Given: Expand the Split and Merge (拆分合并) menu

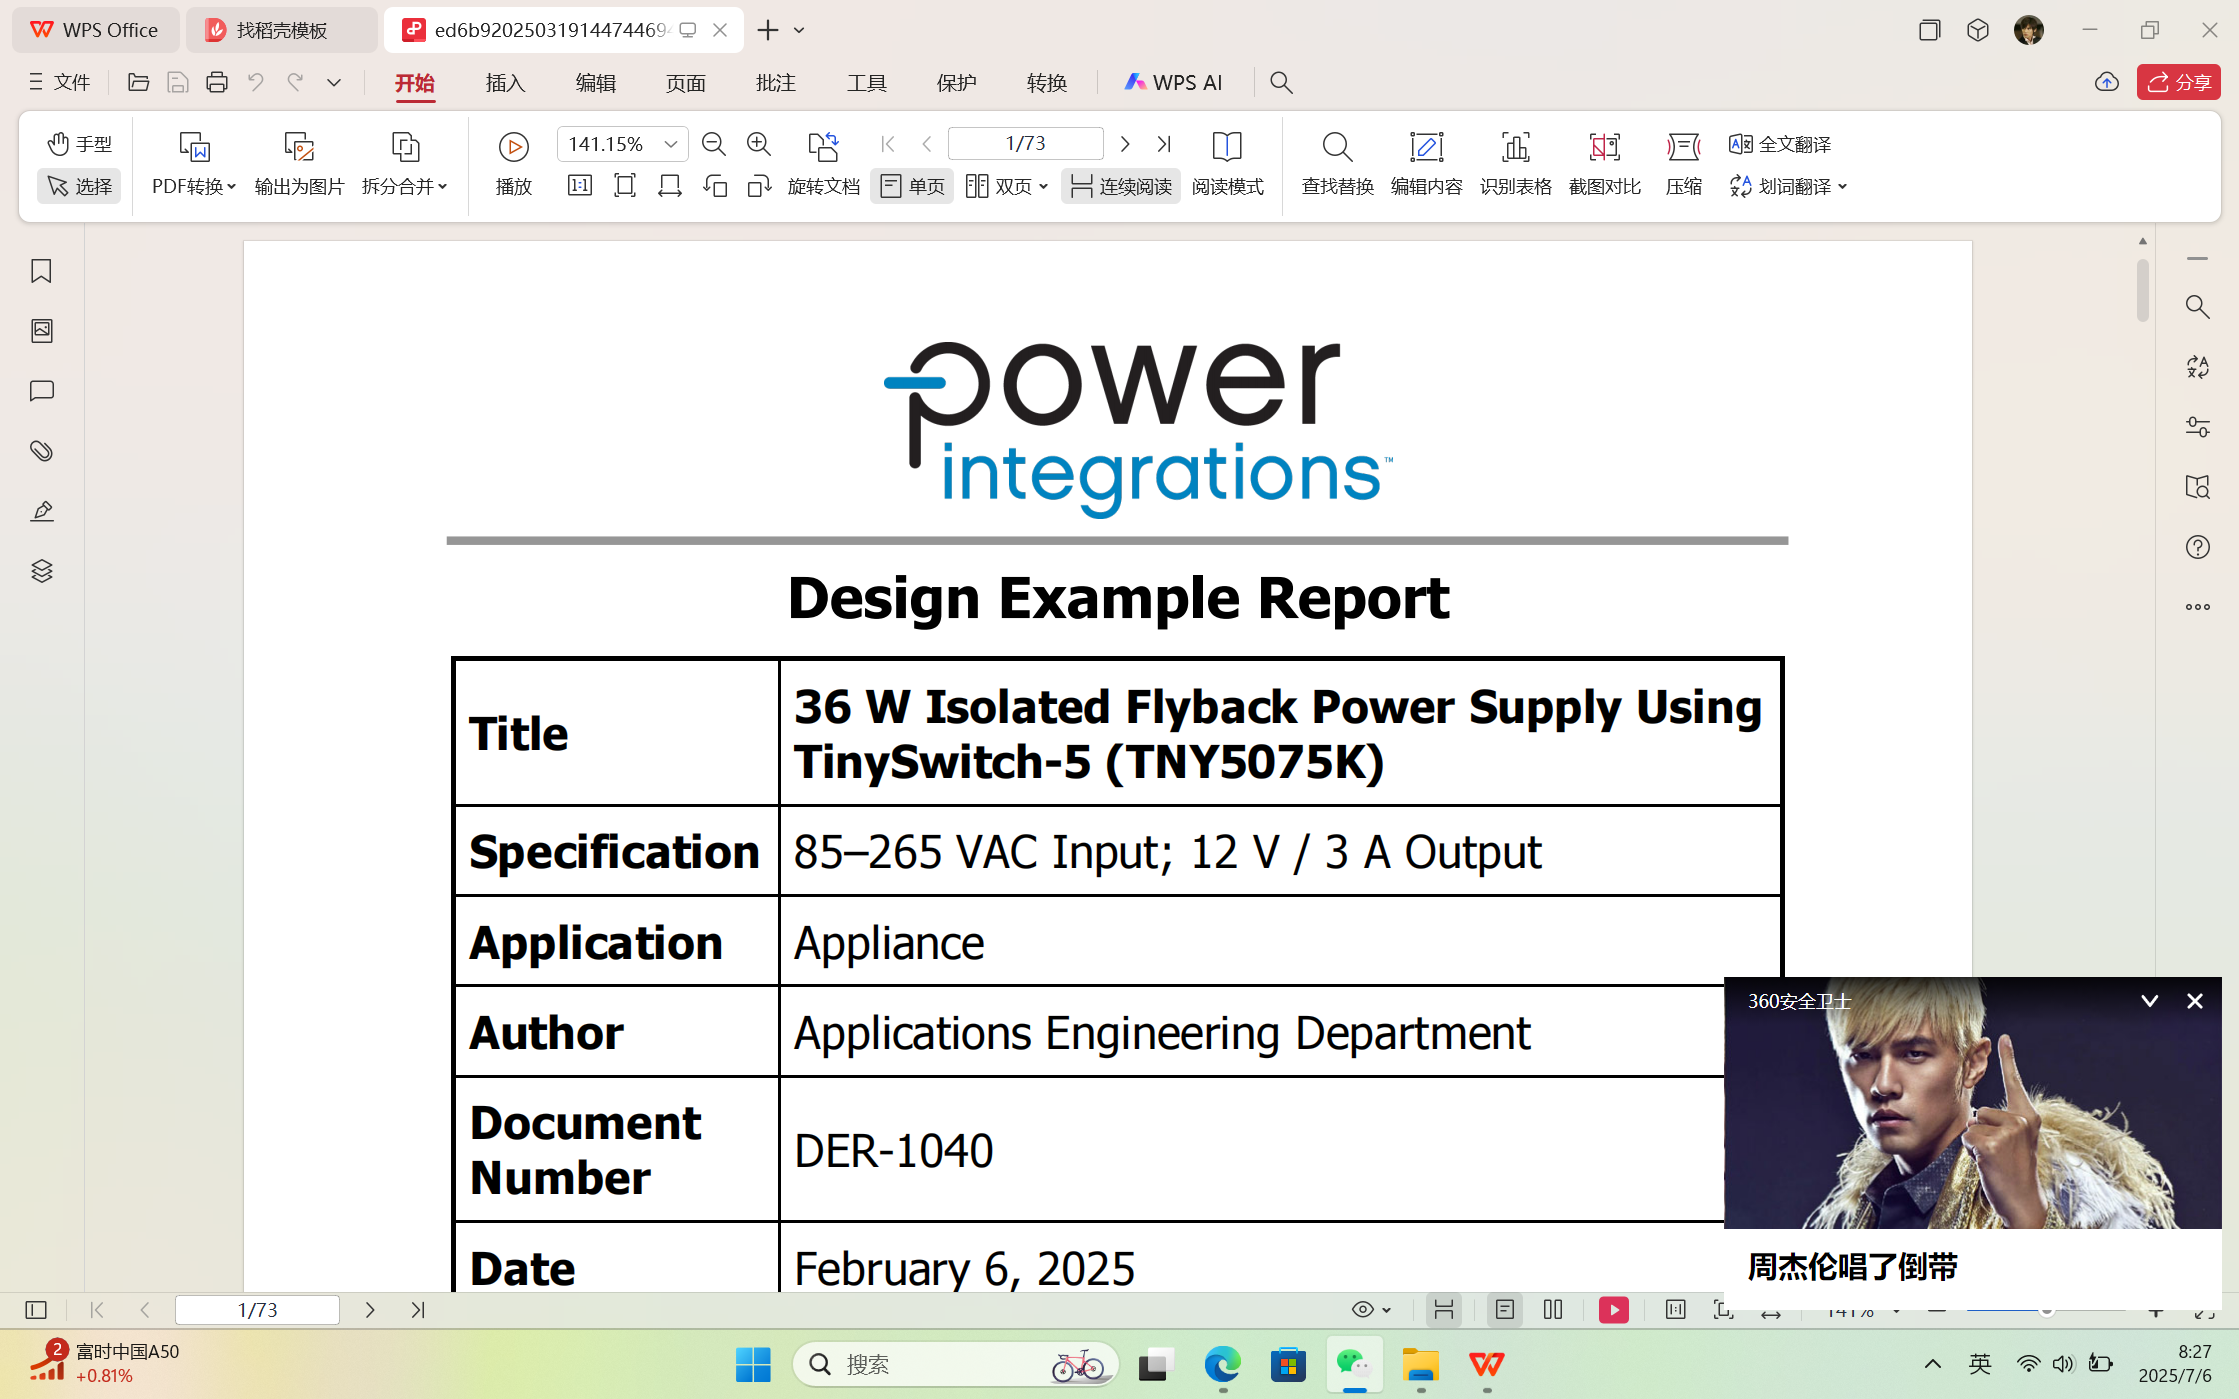Looking at the screenshot, I should click(404, 186).
